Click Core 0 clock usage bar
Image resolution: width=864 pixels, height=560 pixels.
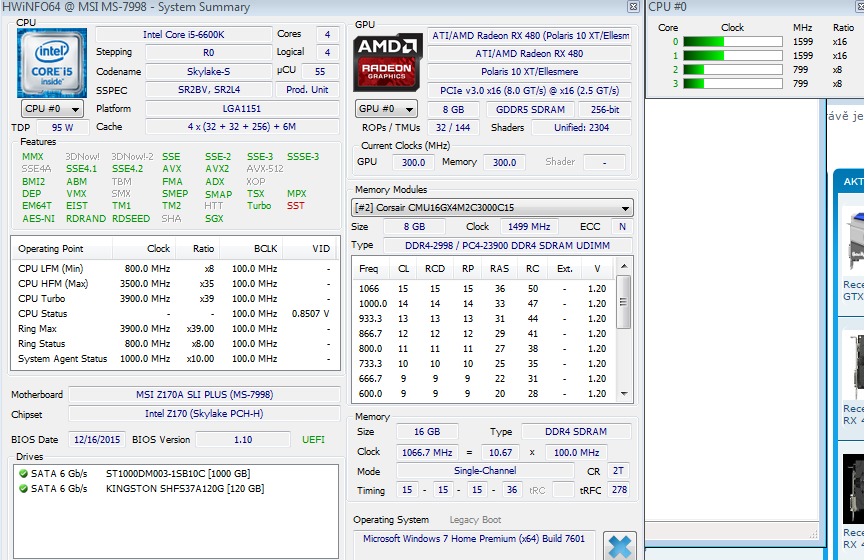pos(733,41)
